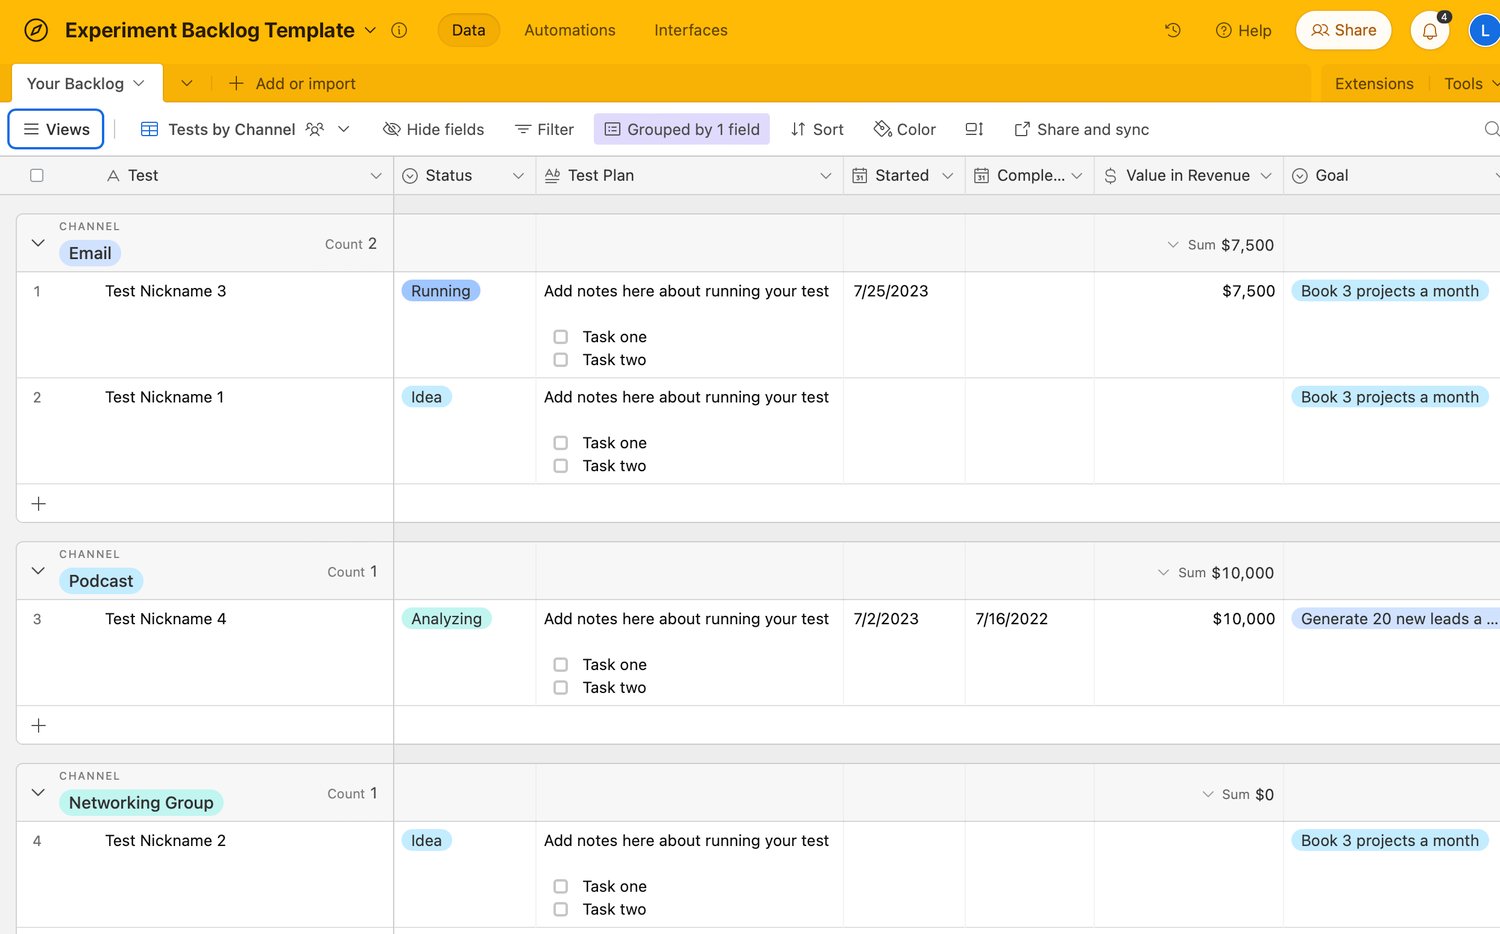
Task: Add a new row under Podcast group
Action: pos(39,726)
